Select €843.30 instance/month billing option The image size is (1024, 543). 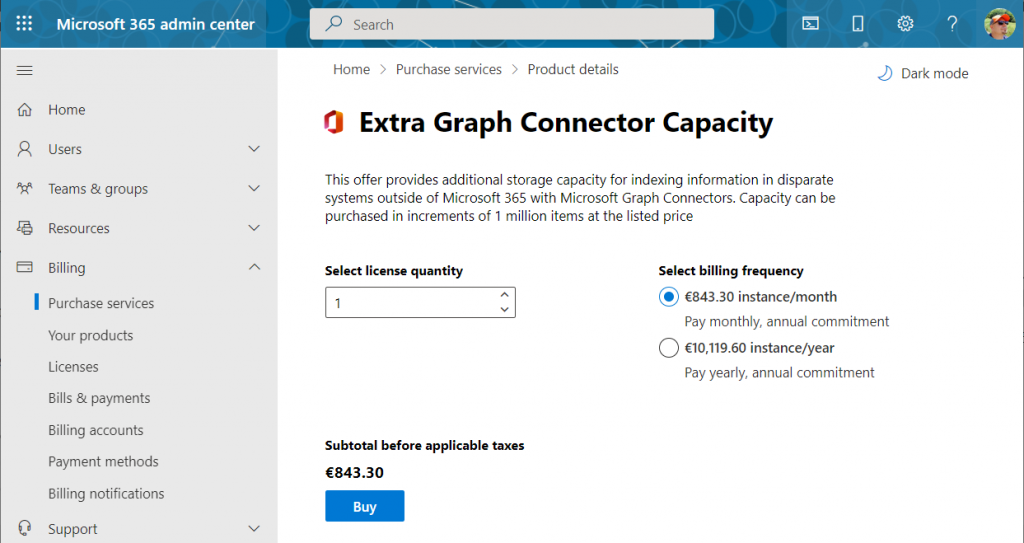[669, 297]
